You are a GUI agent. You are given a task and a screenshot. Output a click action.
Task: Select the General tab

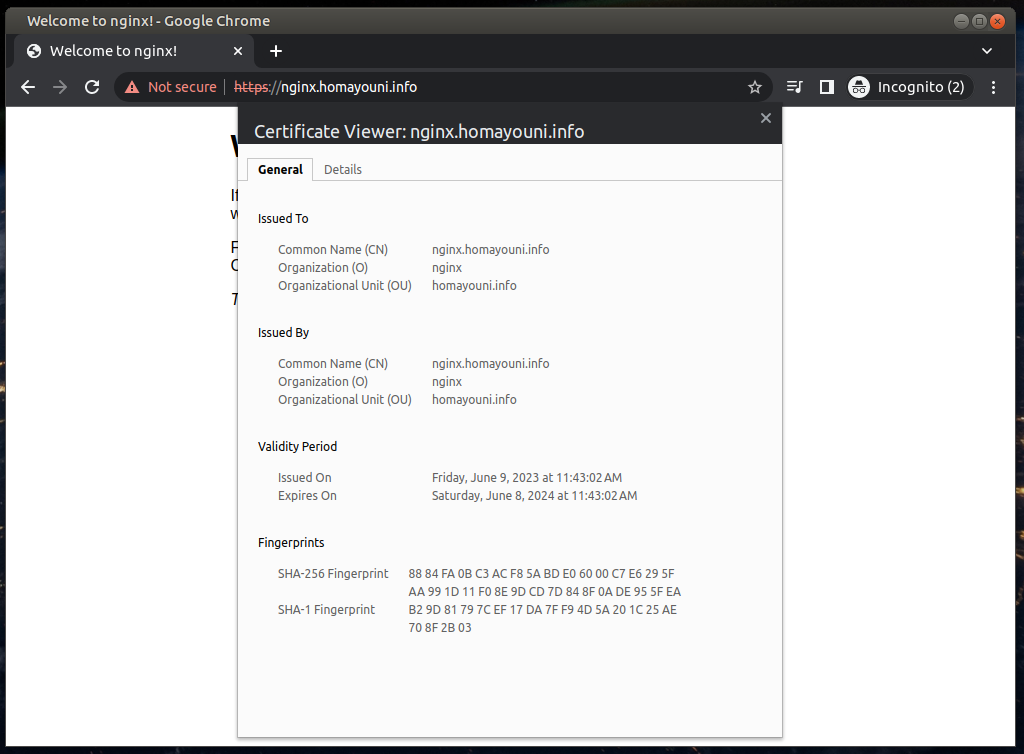[280, 170]
